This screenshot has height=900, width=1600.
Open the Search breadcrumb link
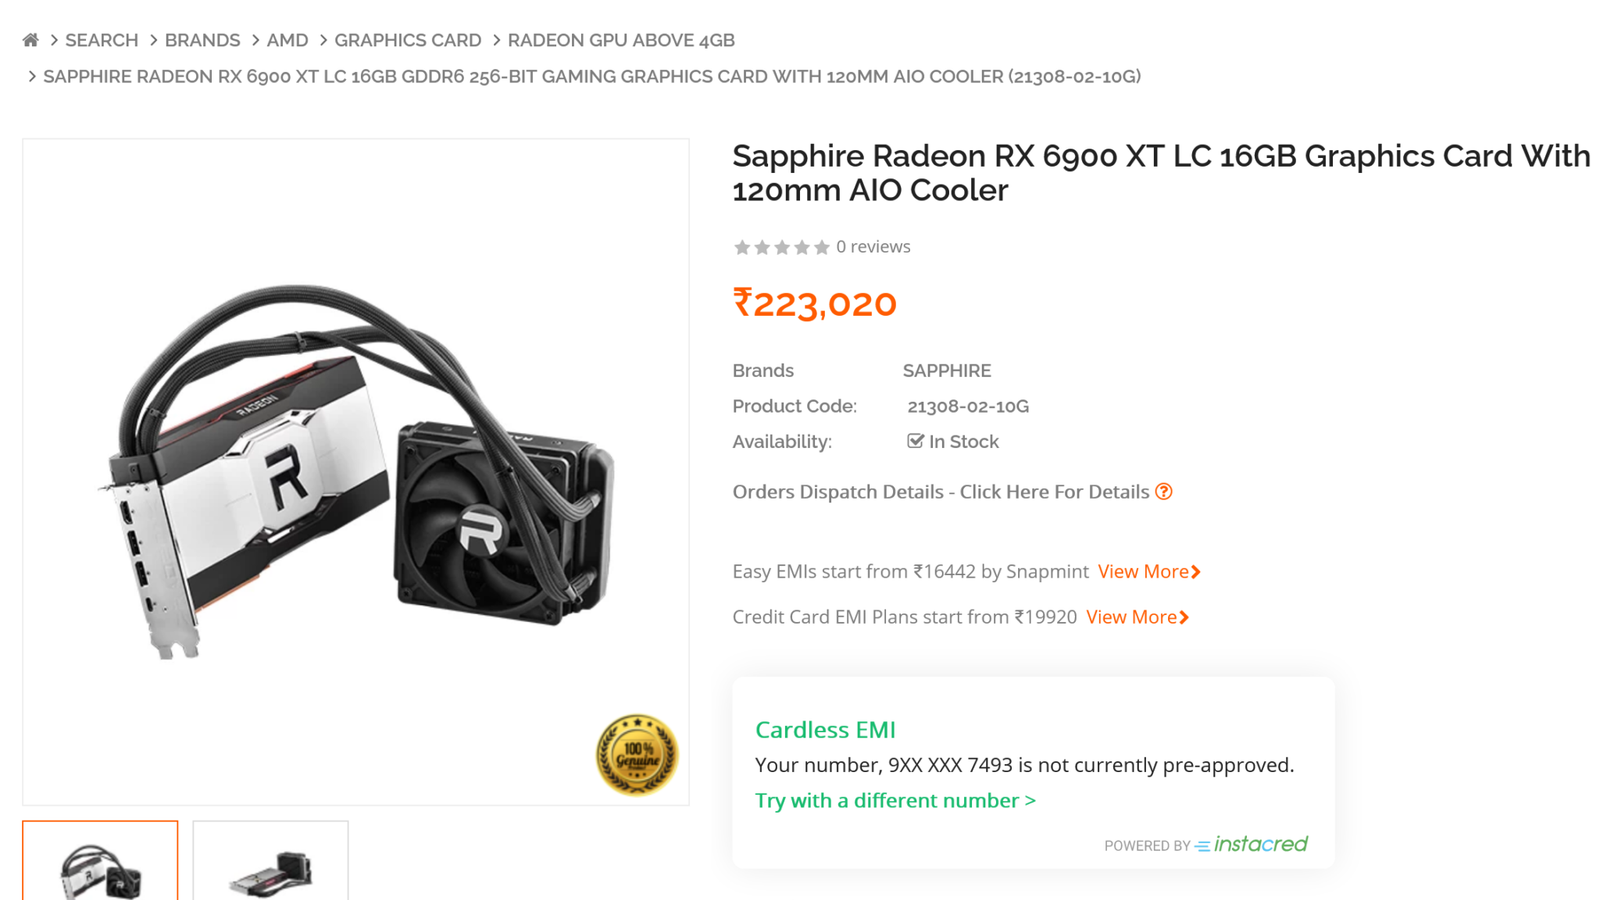point(102,40)
